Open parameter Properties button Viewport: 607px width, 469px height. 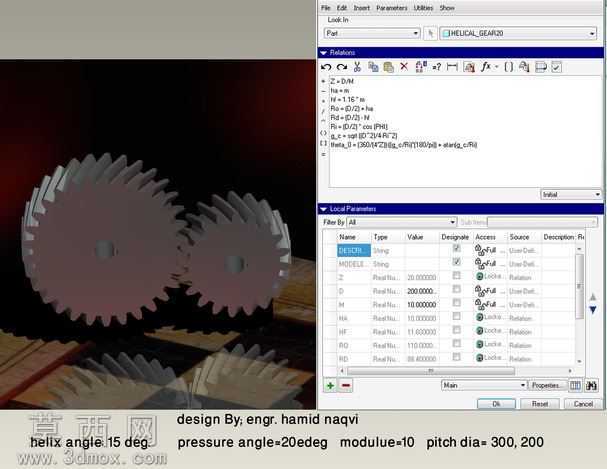(x=546, y=385)
